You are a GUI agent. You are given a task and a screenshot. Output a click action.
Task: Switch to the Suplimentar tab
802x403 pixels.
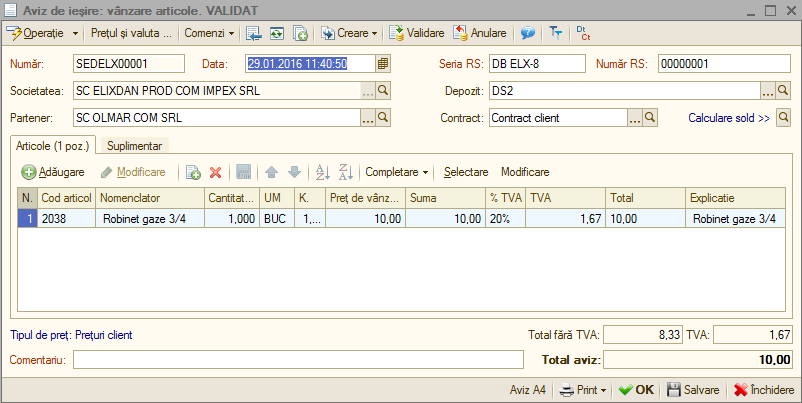click(x=135, y=146)
